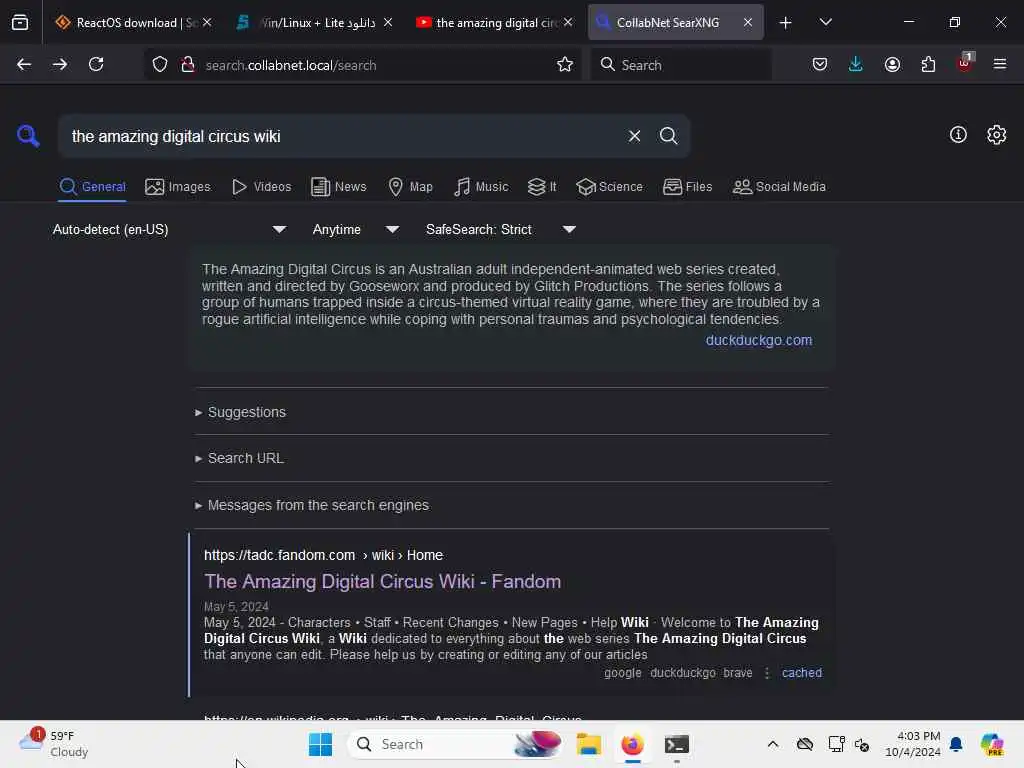Click the Firefox toolbar Search box

[x=681, y=65]
